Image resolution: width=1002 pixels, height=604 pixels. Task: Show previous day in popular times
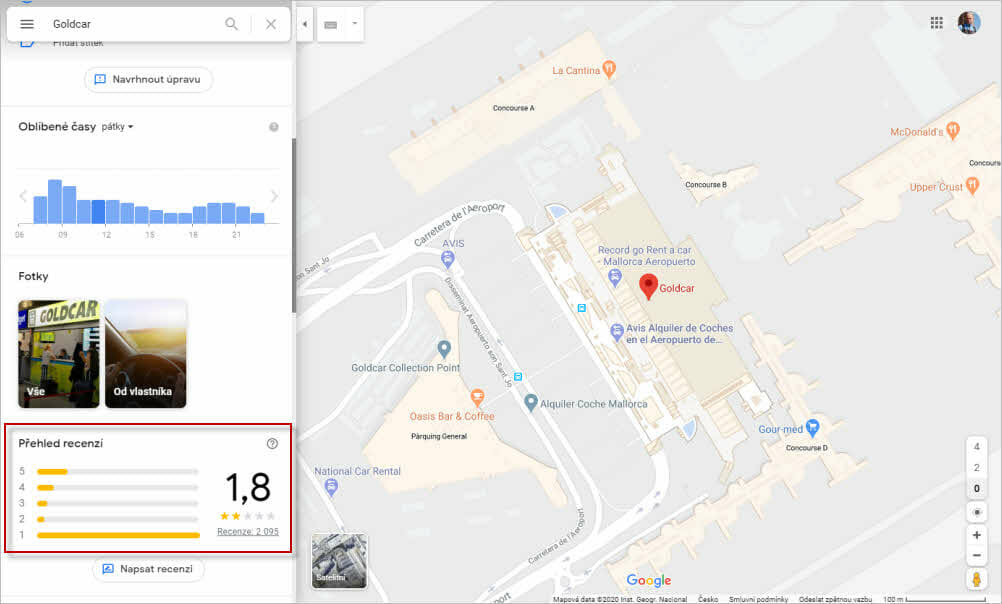click(x=23, y=196)
